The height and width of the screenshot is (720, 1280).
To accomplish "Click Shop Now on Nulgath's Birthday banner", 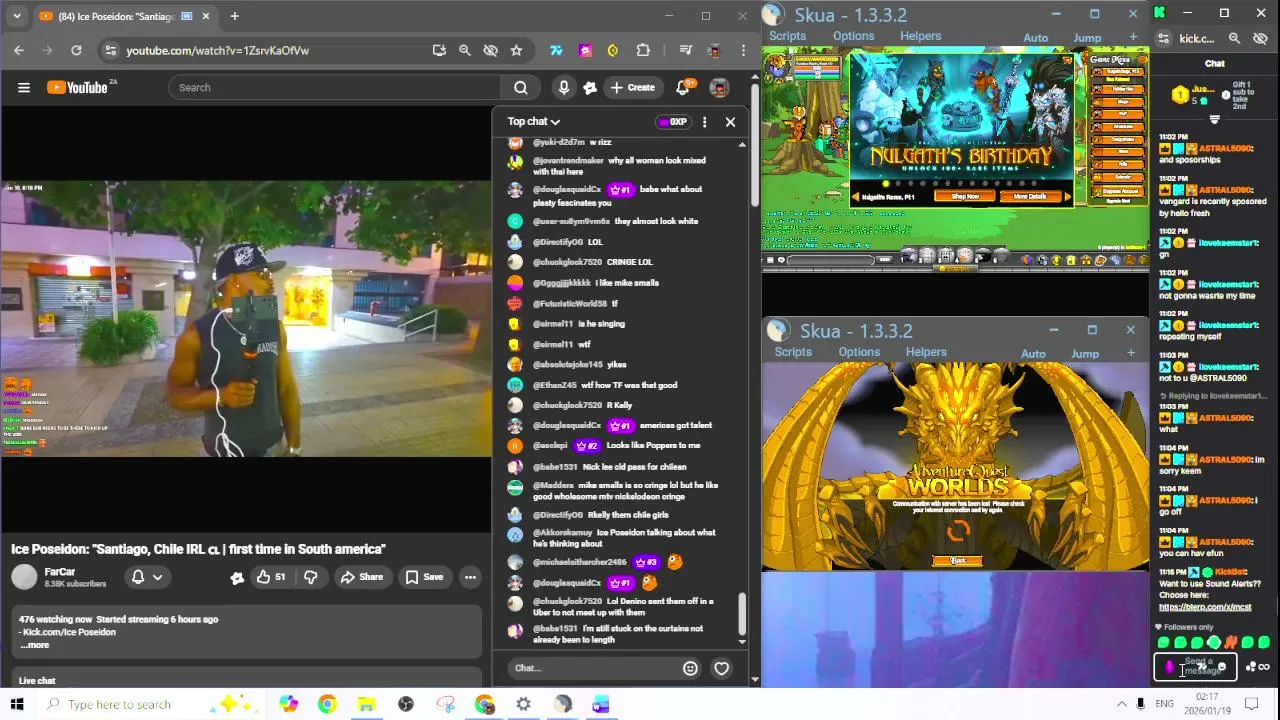I will tap(965, 197).
